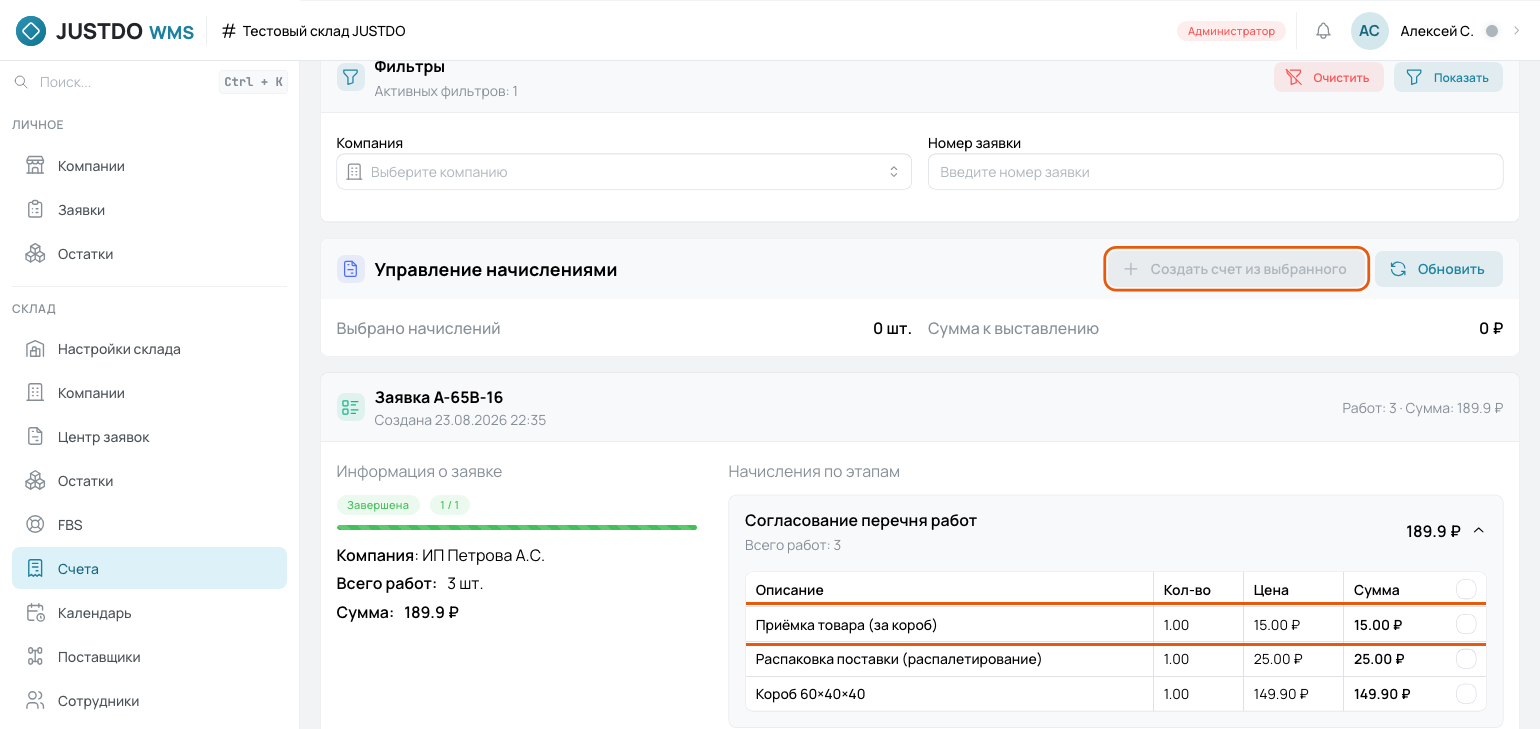Click the Сотрудники people icon

coord(35,701)
